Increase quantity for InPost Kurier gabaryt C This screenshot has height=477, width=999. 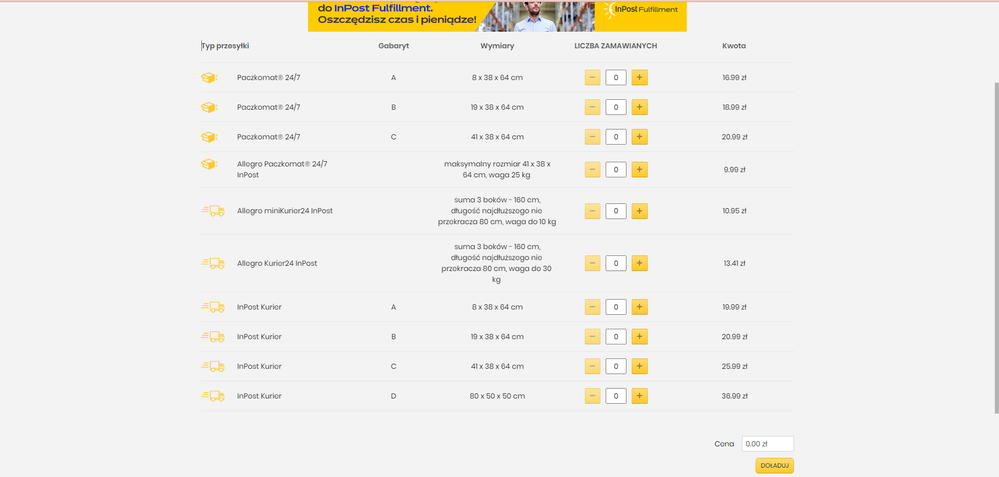click(x=640, y=366)
